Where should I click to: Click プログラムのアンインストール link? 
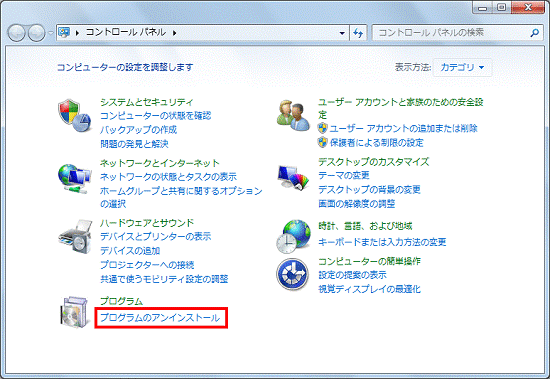[160, 318]
